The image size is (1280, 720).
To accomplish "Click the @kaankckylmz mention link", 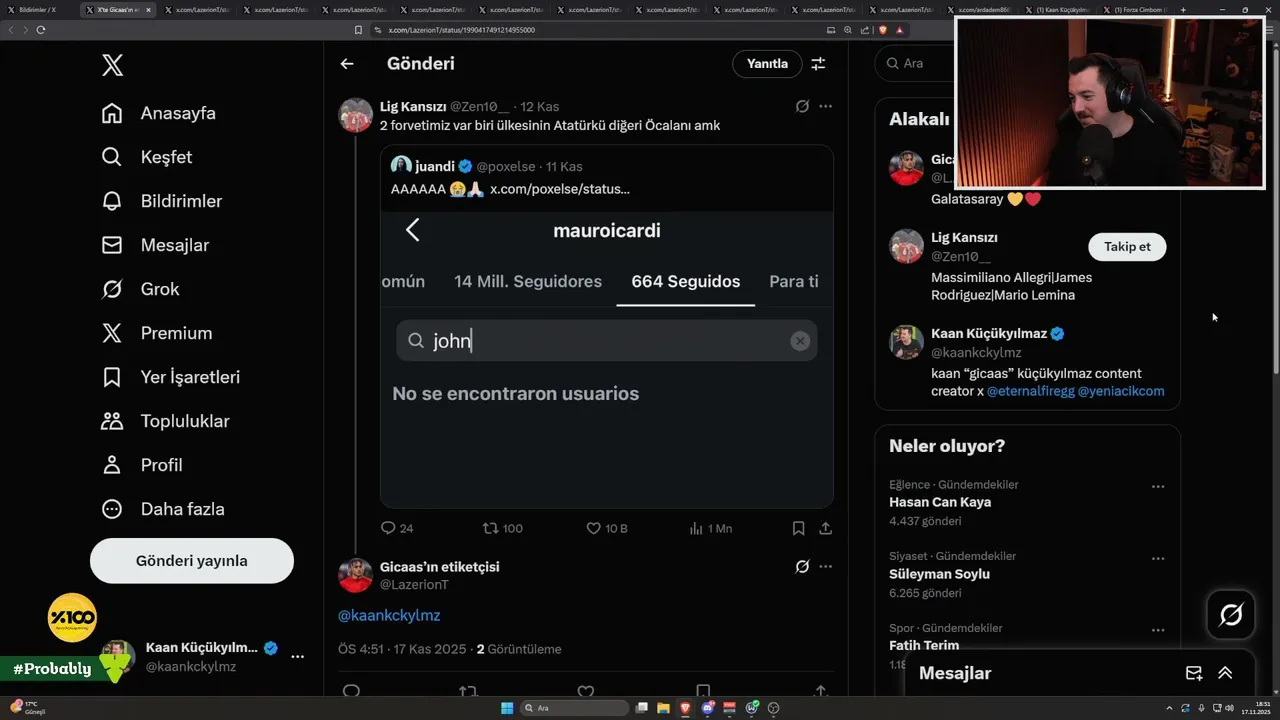I will click(x=389, y=616).
